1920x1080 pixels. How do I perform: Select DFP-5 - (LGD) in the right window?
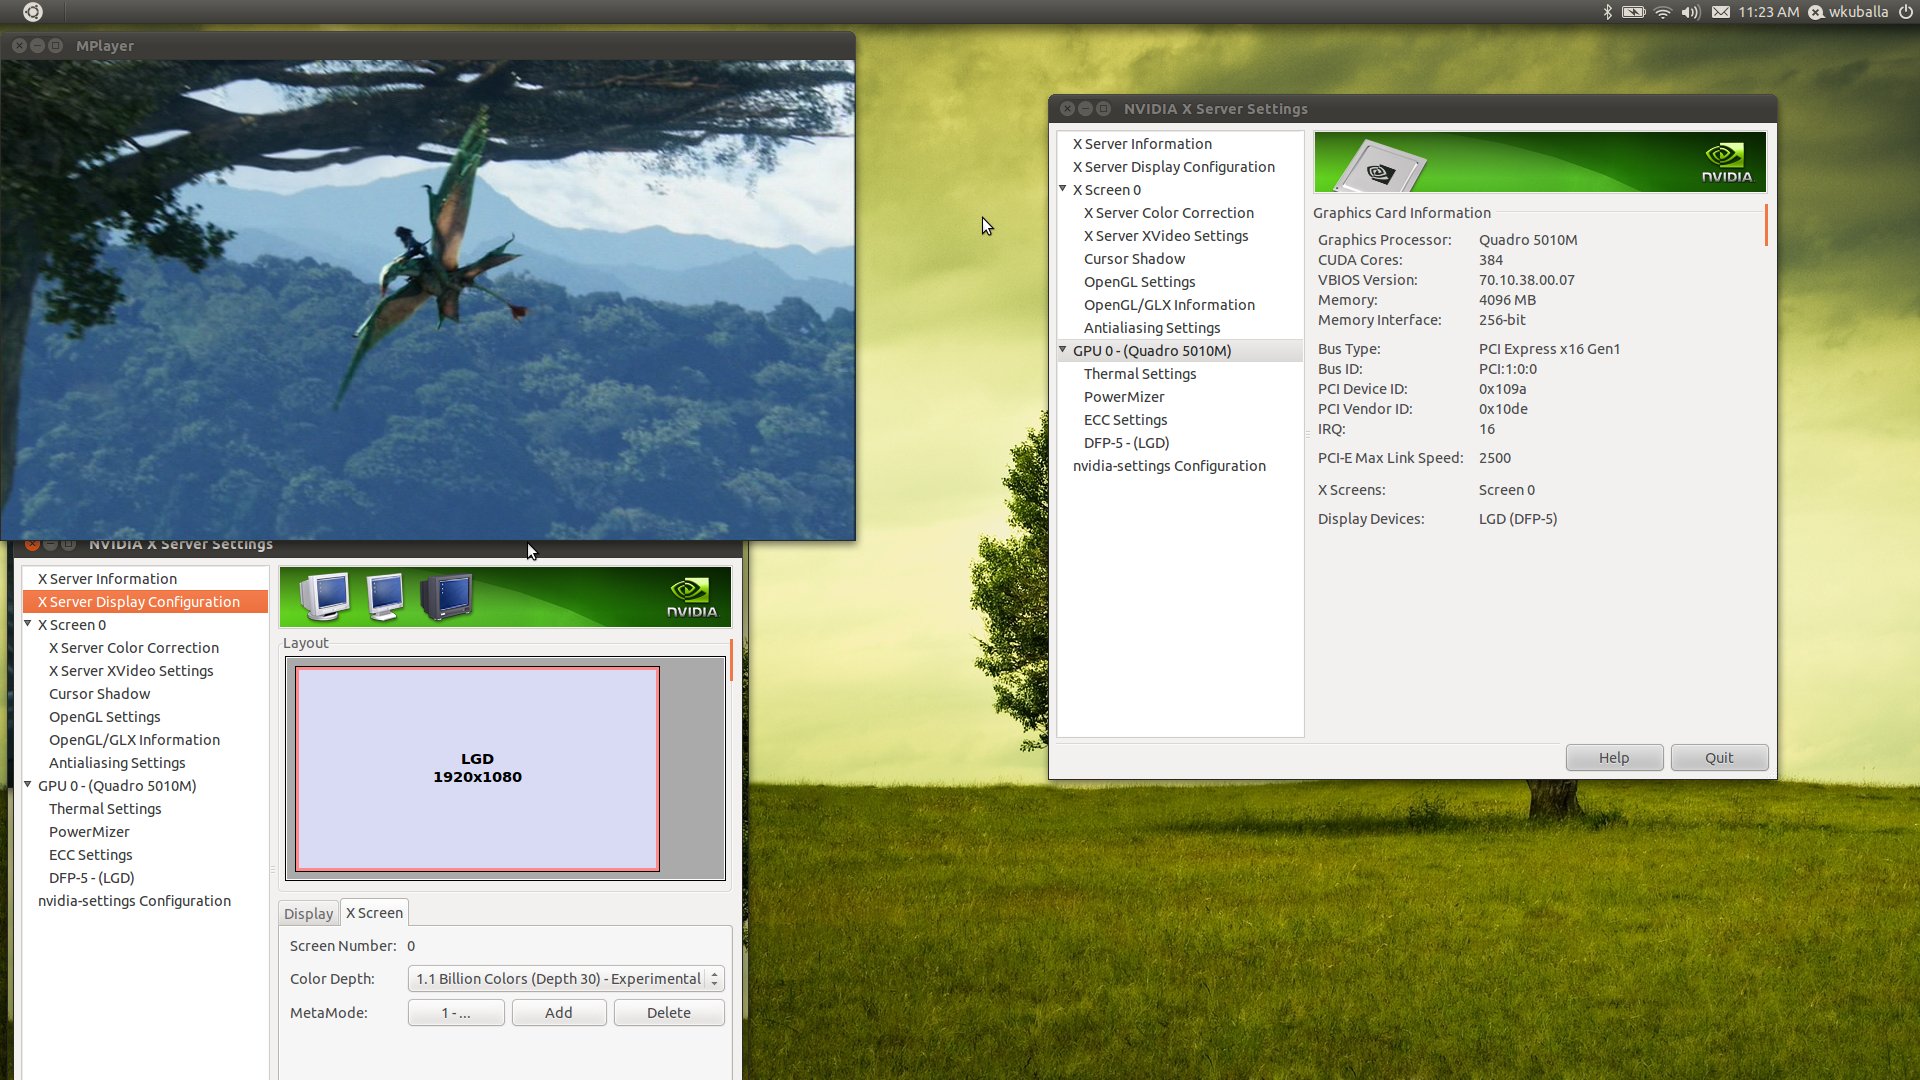point(1127,443)
